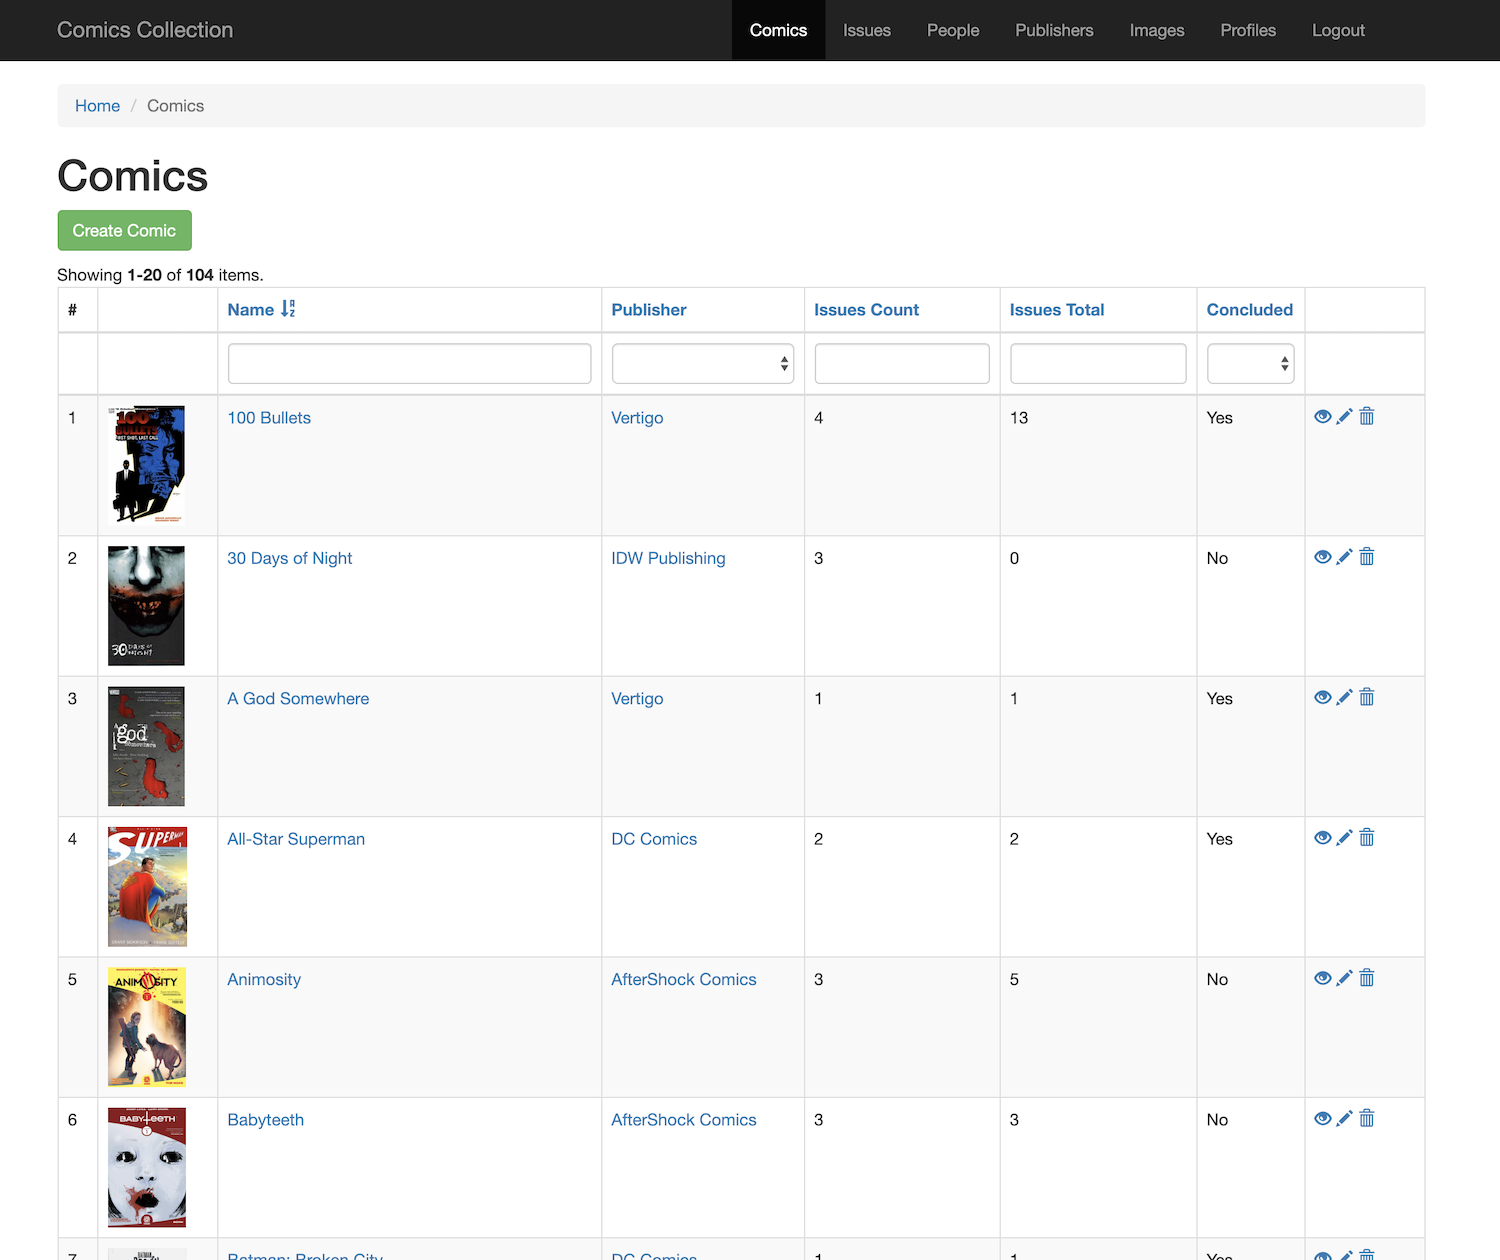Focus the Issues Count filter field
Image resolution: width=1500 pixels, height=1260 pixels.
[902, 364]
